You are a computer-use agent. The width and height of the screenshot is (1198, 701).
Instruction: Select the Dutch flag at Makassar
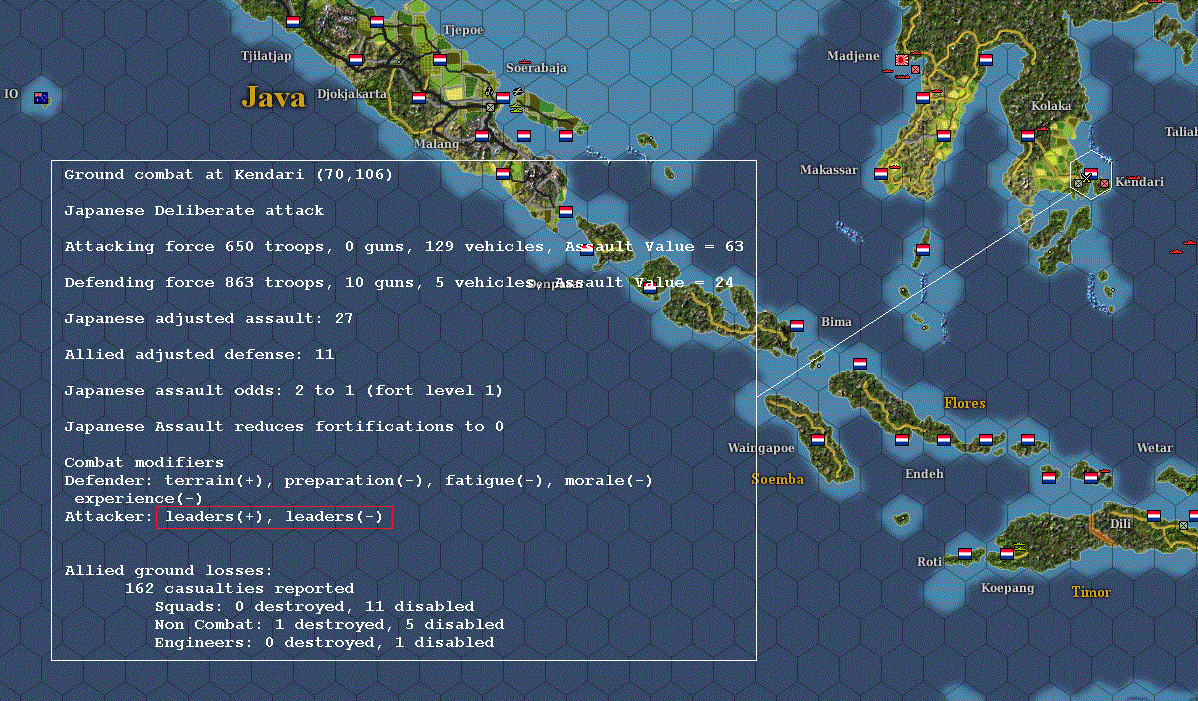881,174
